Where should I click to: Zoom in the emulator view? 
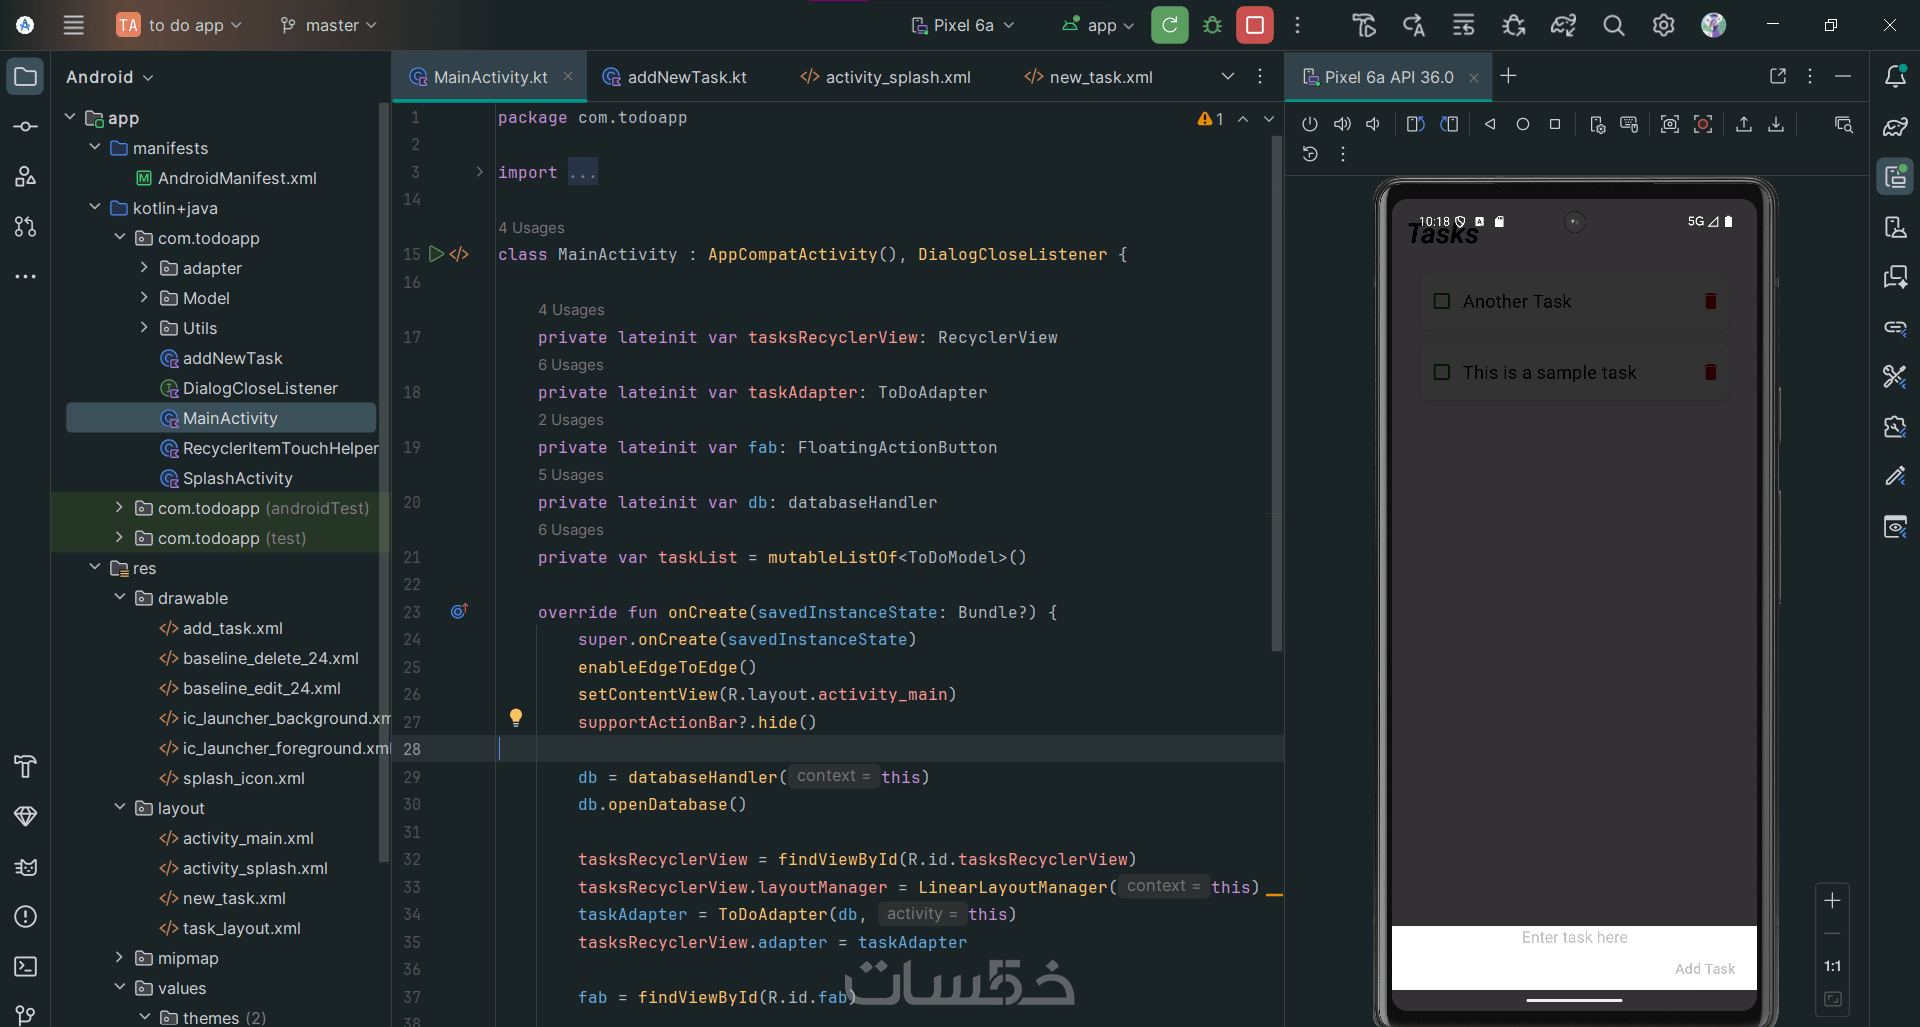pos(1832,901)
